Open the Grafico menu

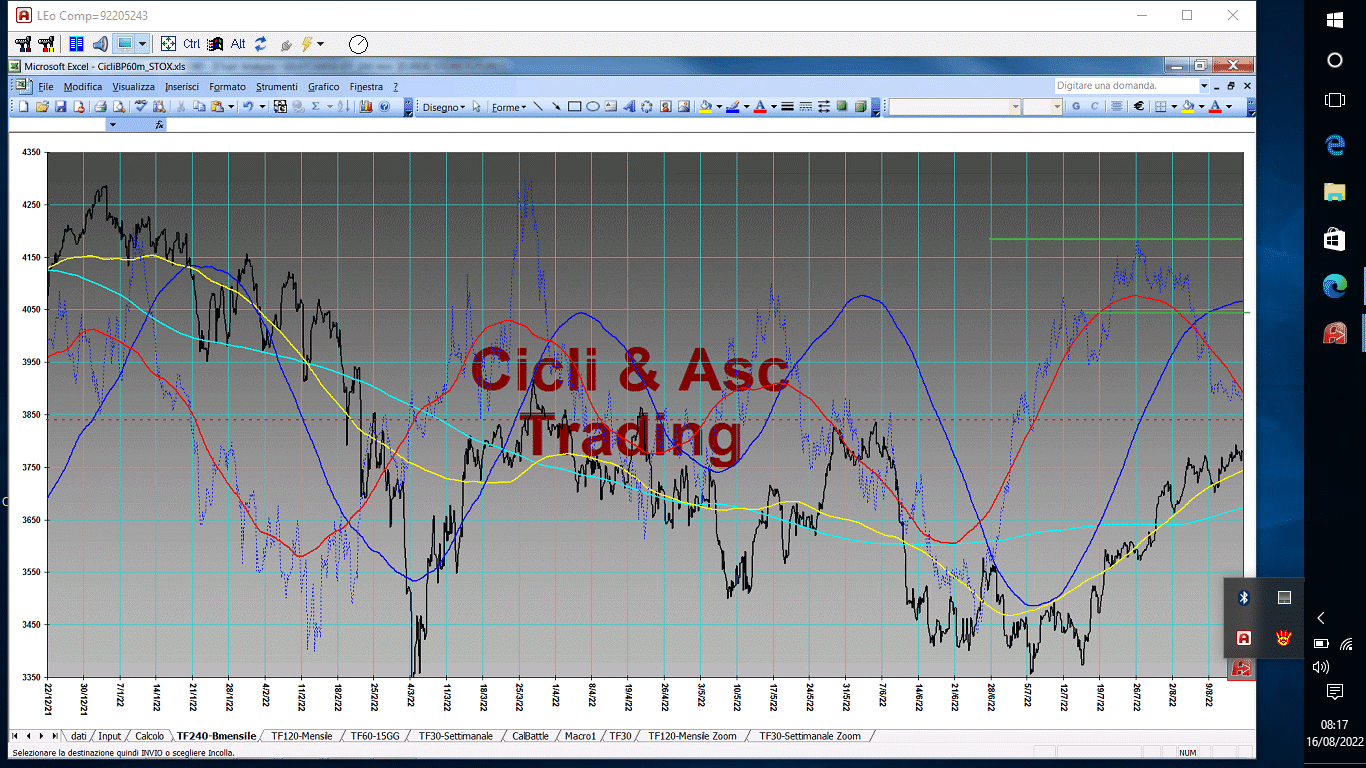(323, 87)
